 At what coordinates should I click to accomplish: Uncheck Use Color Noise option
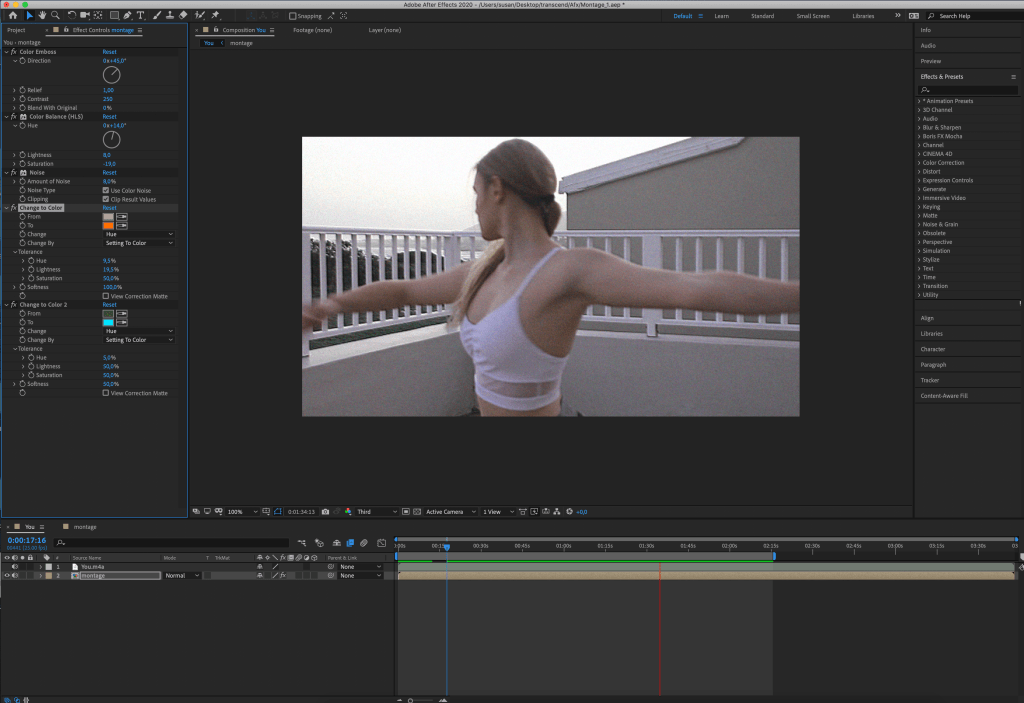tap(106, 190)
